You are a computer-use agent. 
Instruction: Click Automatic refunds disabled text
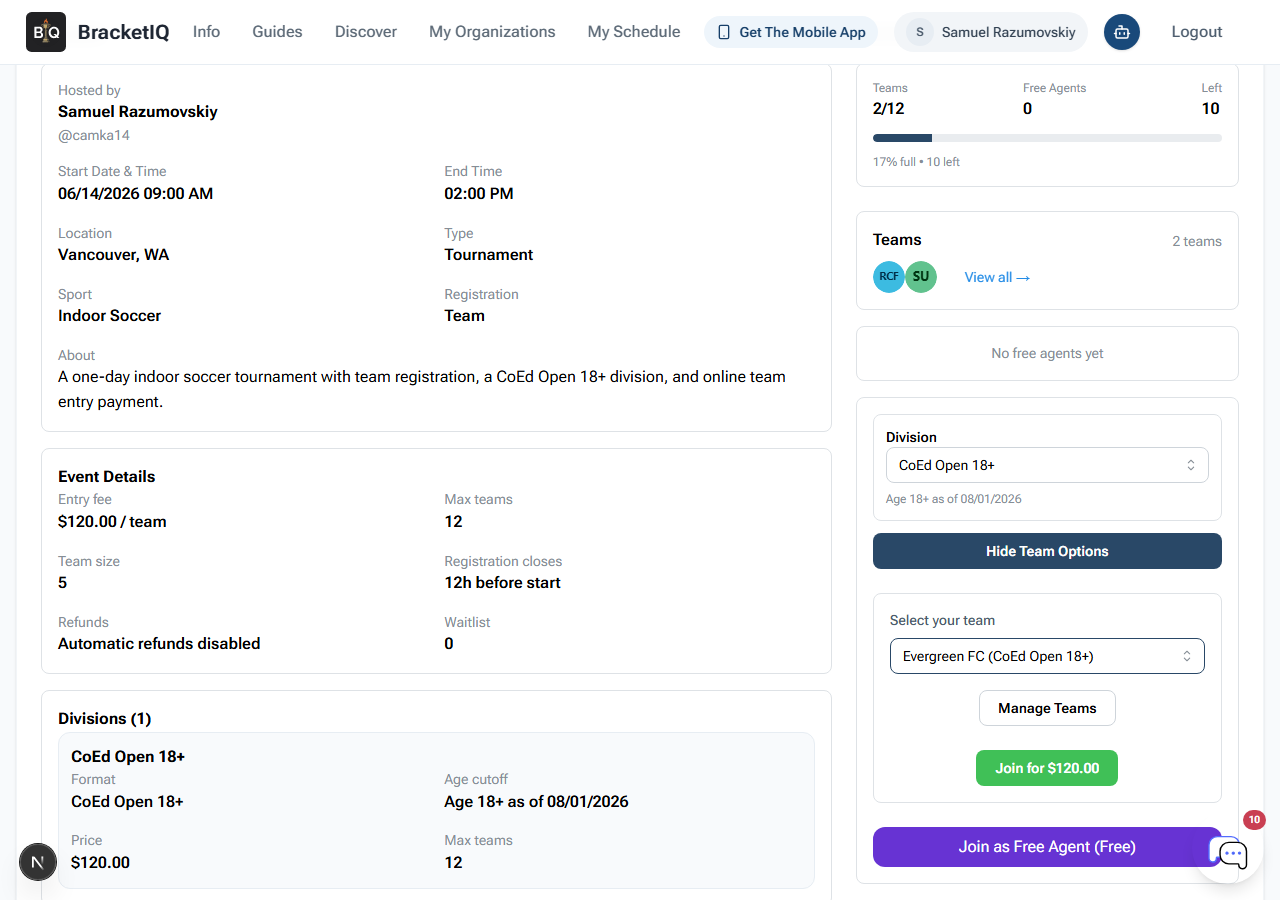point(159,644)
